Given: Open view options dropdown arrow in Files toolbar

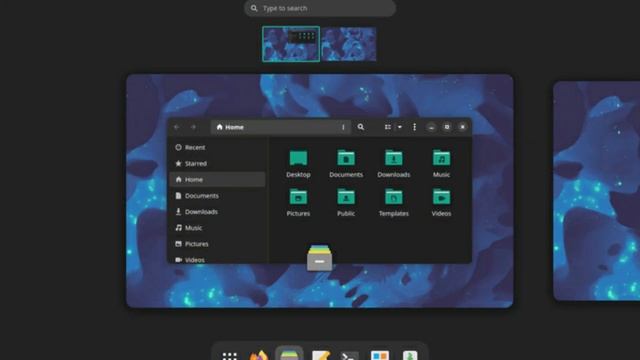Looking at the screenshot, I should [400, 127].
